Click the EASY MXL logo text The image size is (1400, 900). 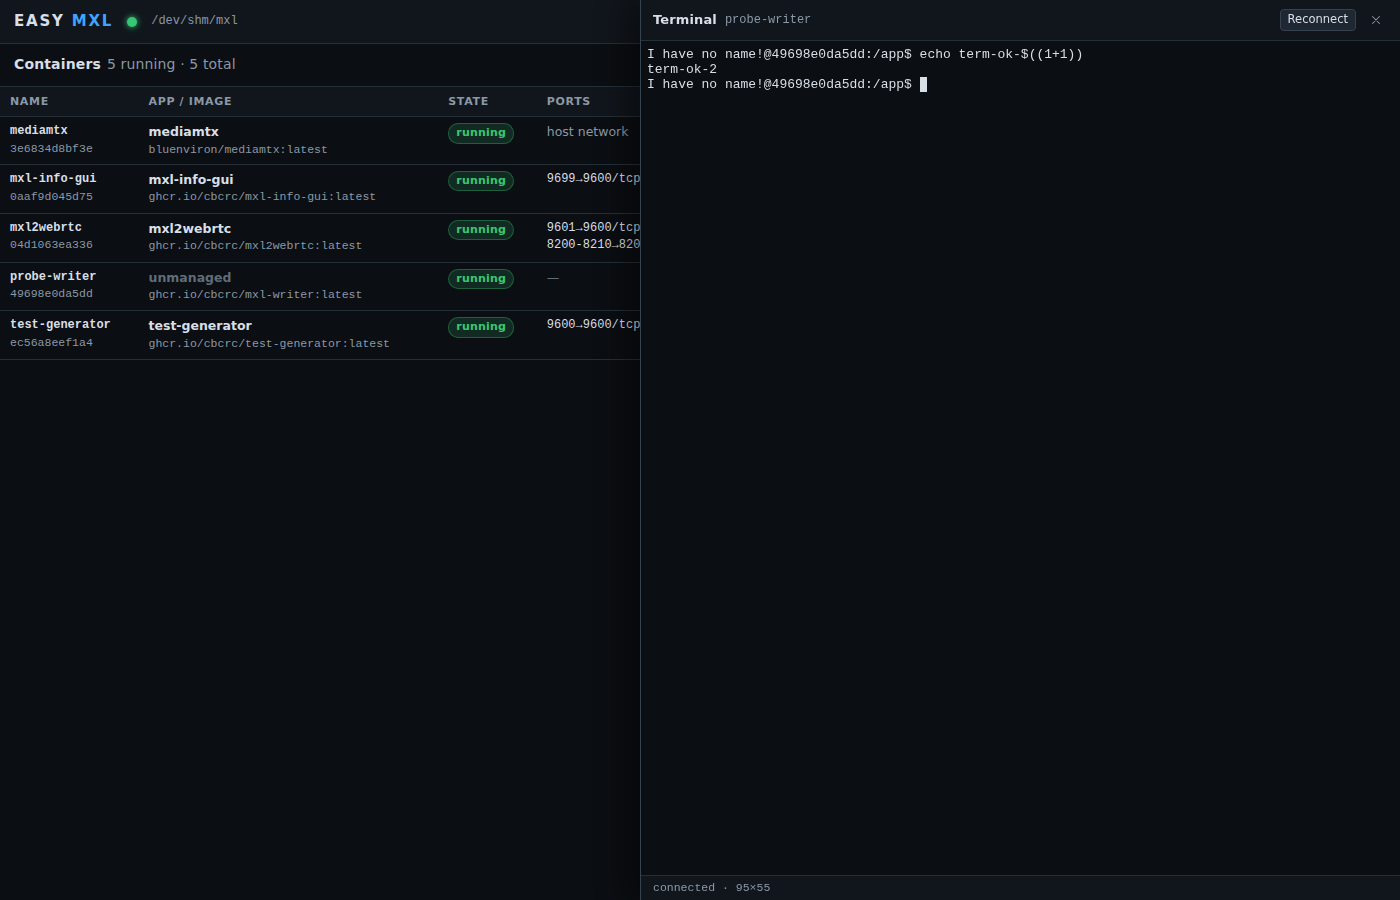(63, 21)
